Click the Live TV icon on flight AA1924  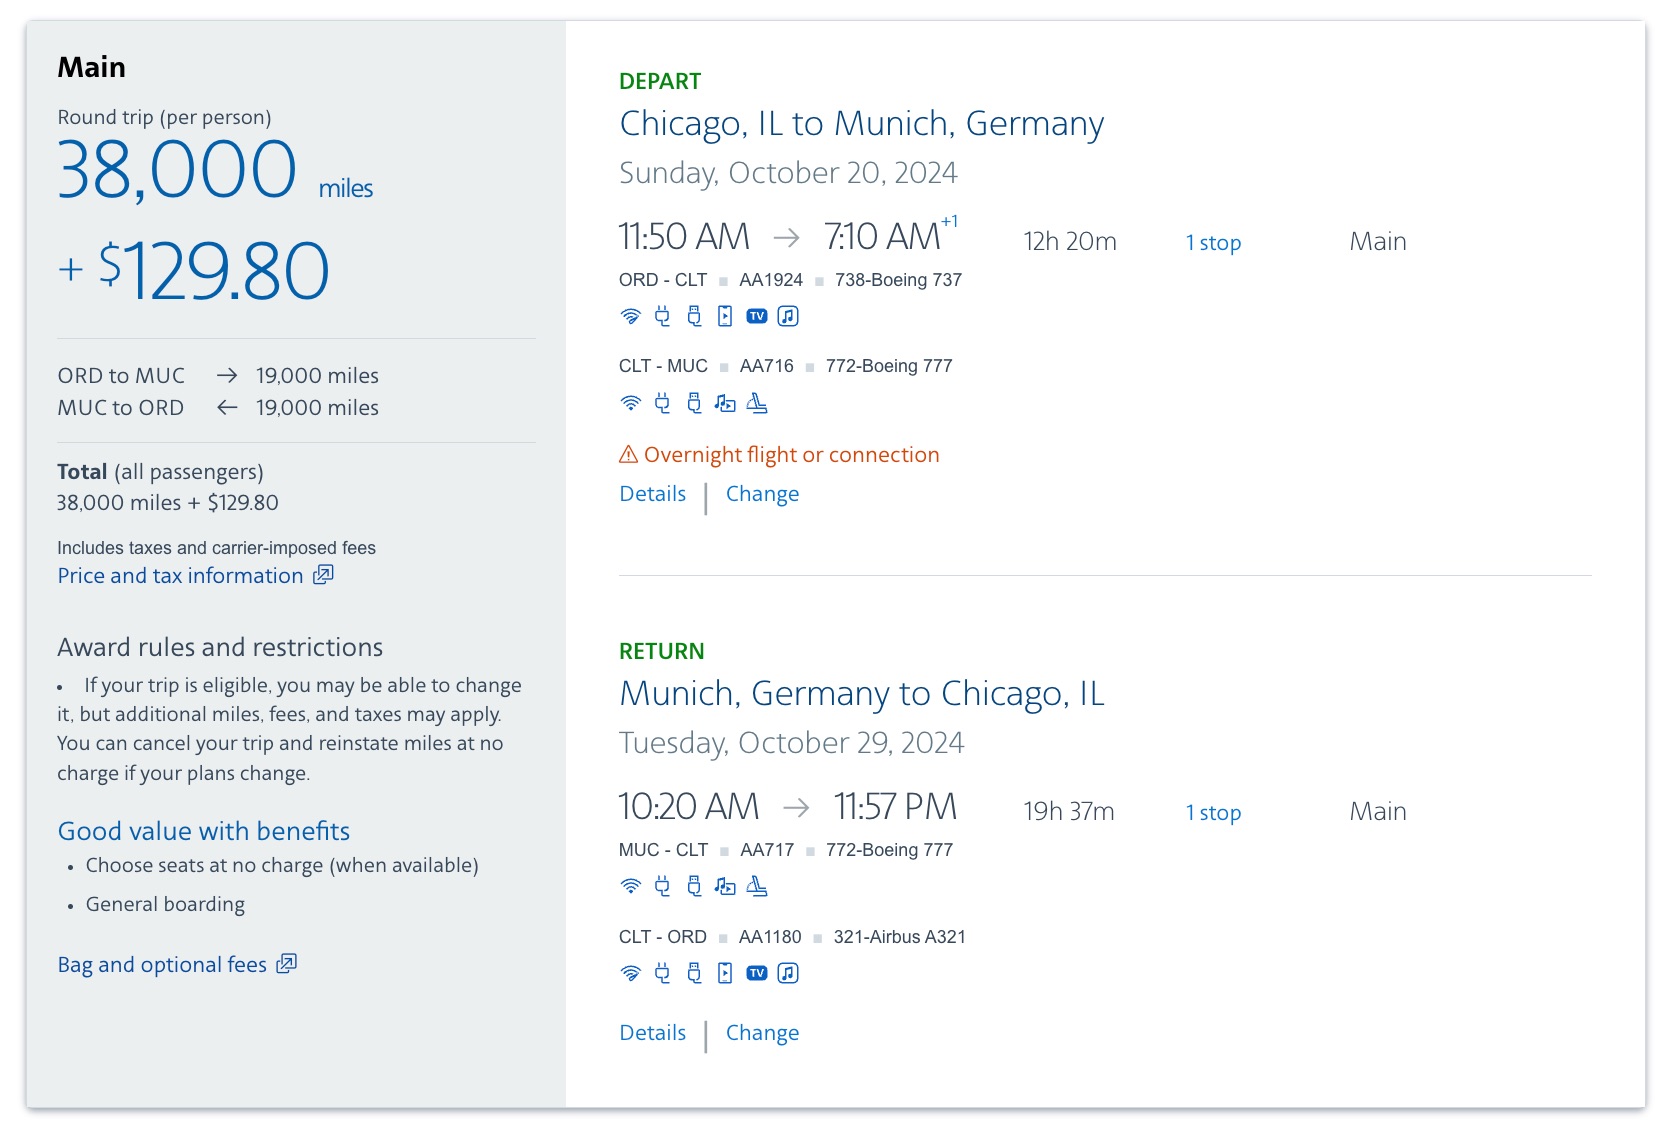tap(757, 315)
